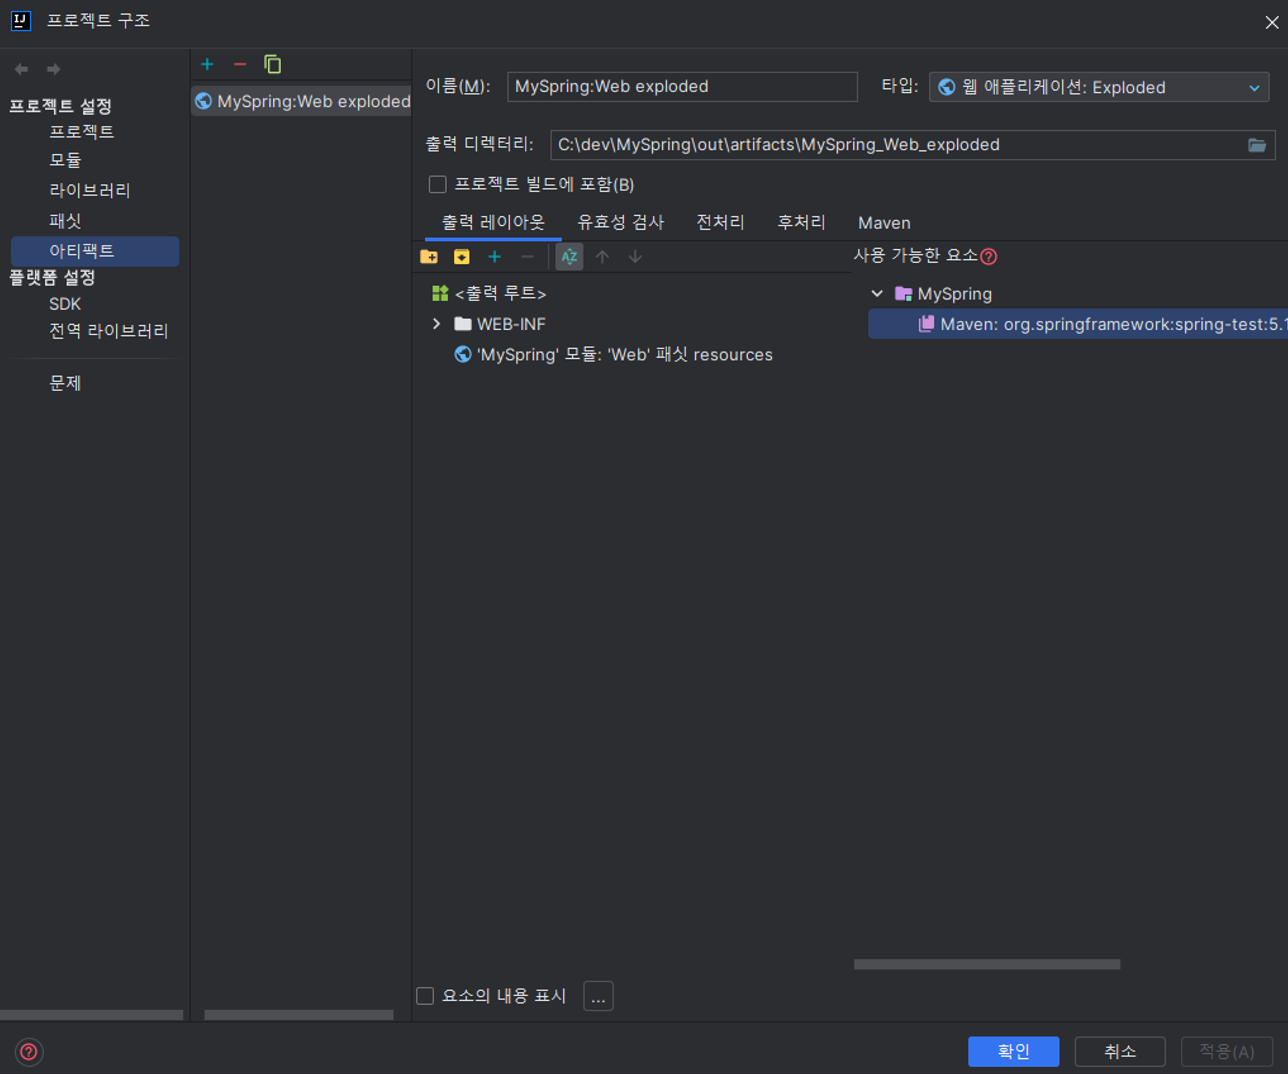
Task: Remove selected artifact with minus icon
Action: point(240,64)
